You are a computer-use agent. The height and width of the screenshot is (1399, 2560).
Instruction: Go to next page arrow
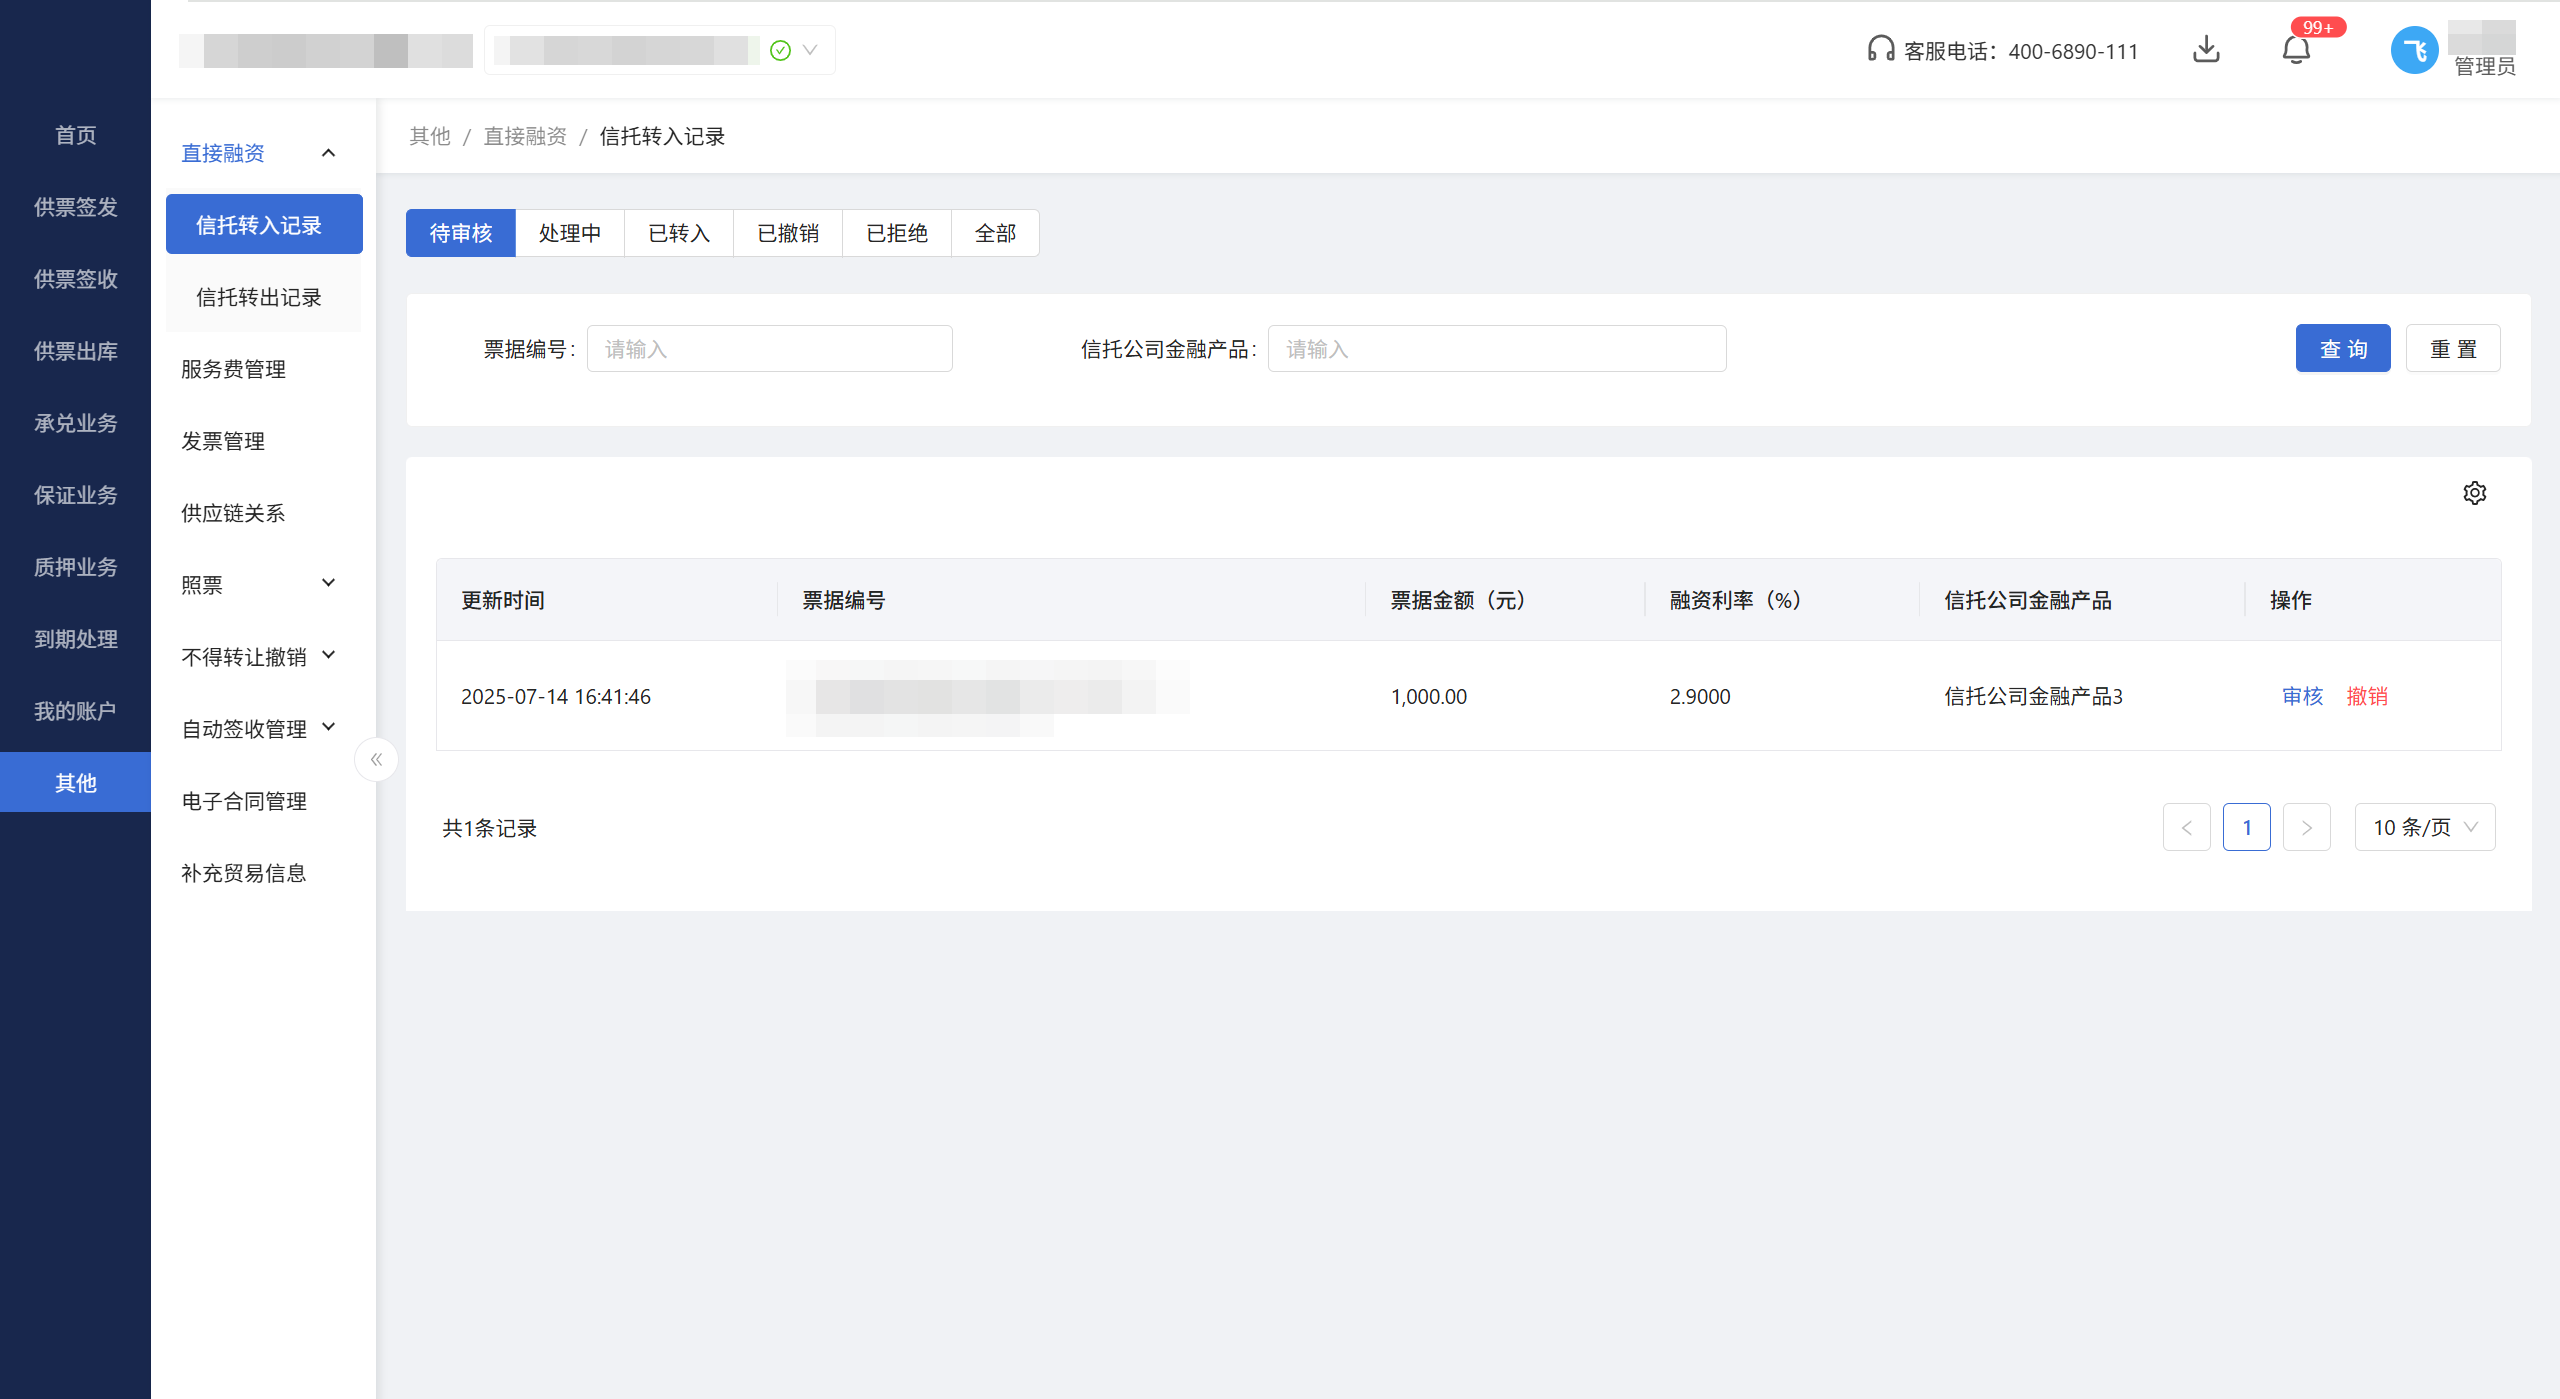pos(2306,827)
